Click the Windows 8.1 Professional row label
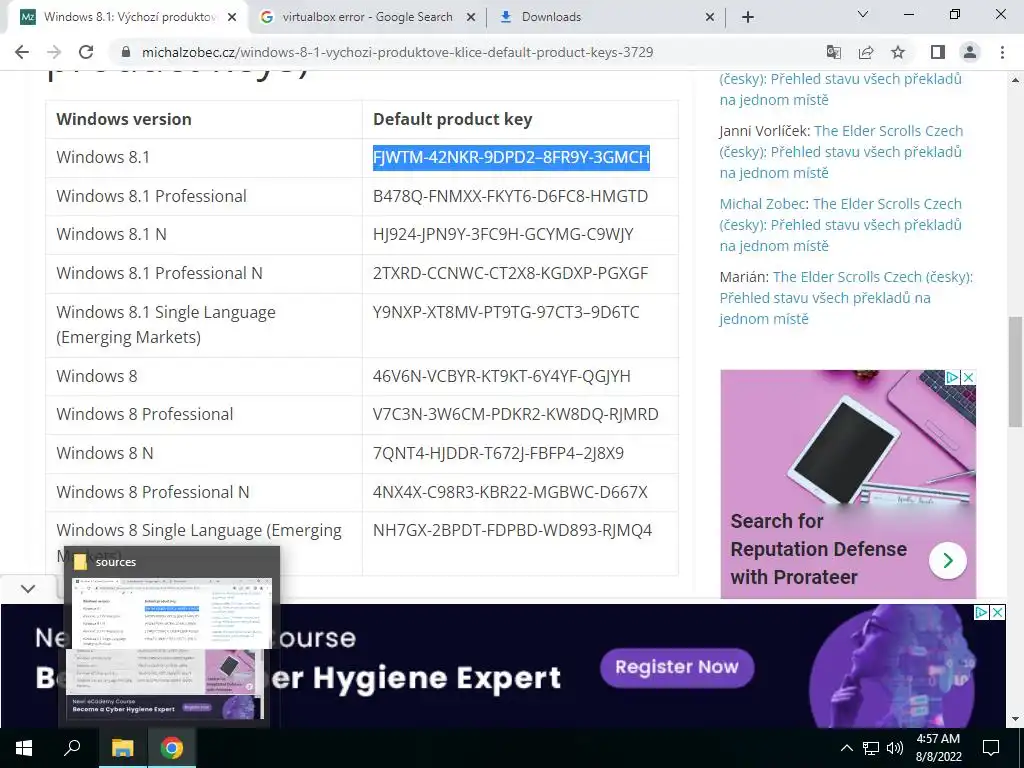This screenshot has height=768, width=1024. tap(152, 196)
